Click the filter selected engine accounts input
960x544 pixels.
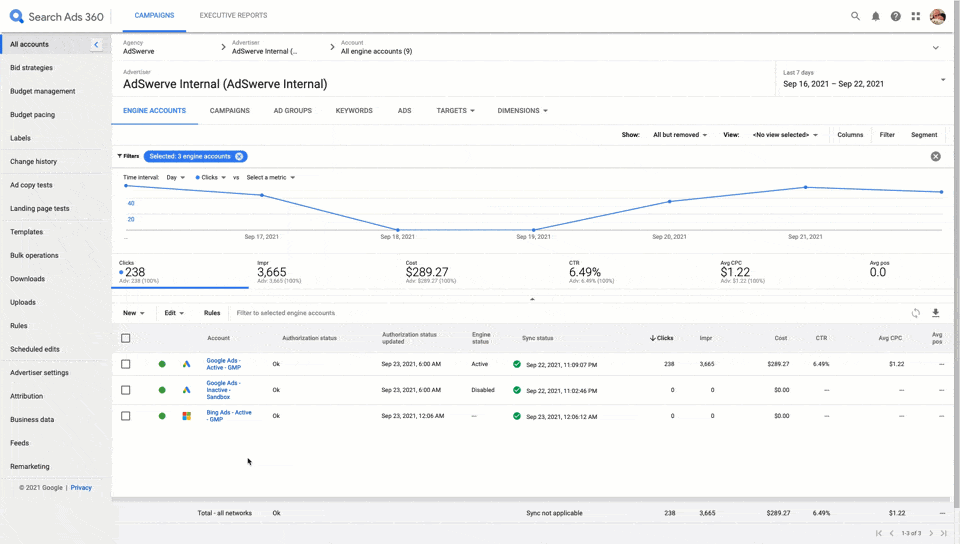(285, 313)
